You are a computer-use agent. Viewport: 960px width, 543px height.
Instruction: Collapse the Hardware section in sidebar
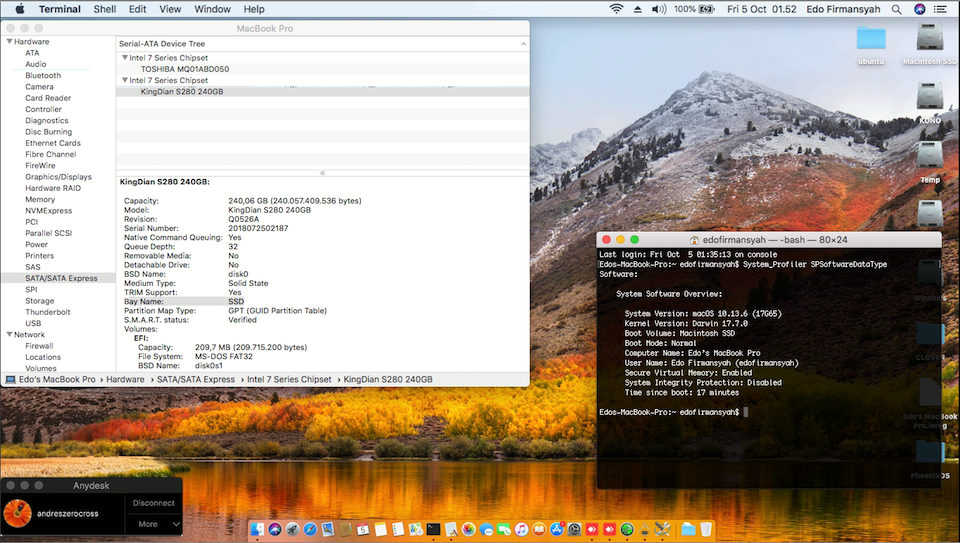point(9,42)
